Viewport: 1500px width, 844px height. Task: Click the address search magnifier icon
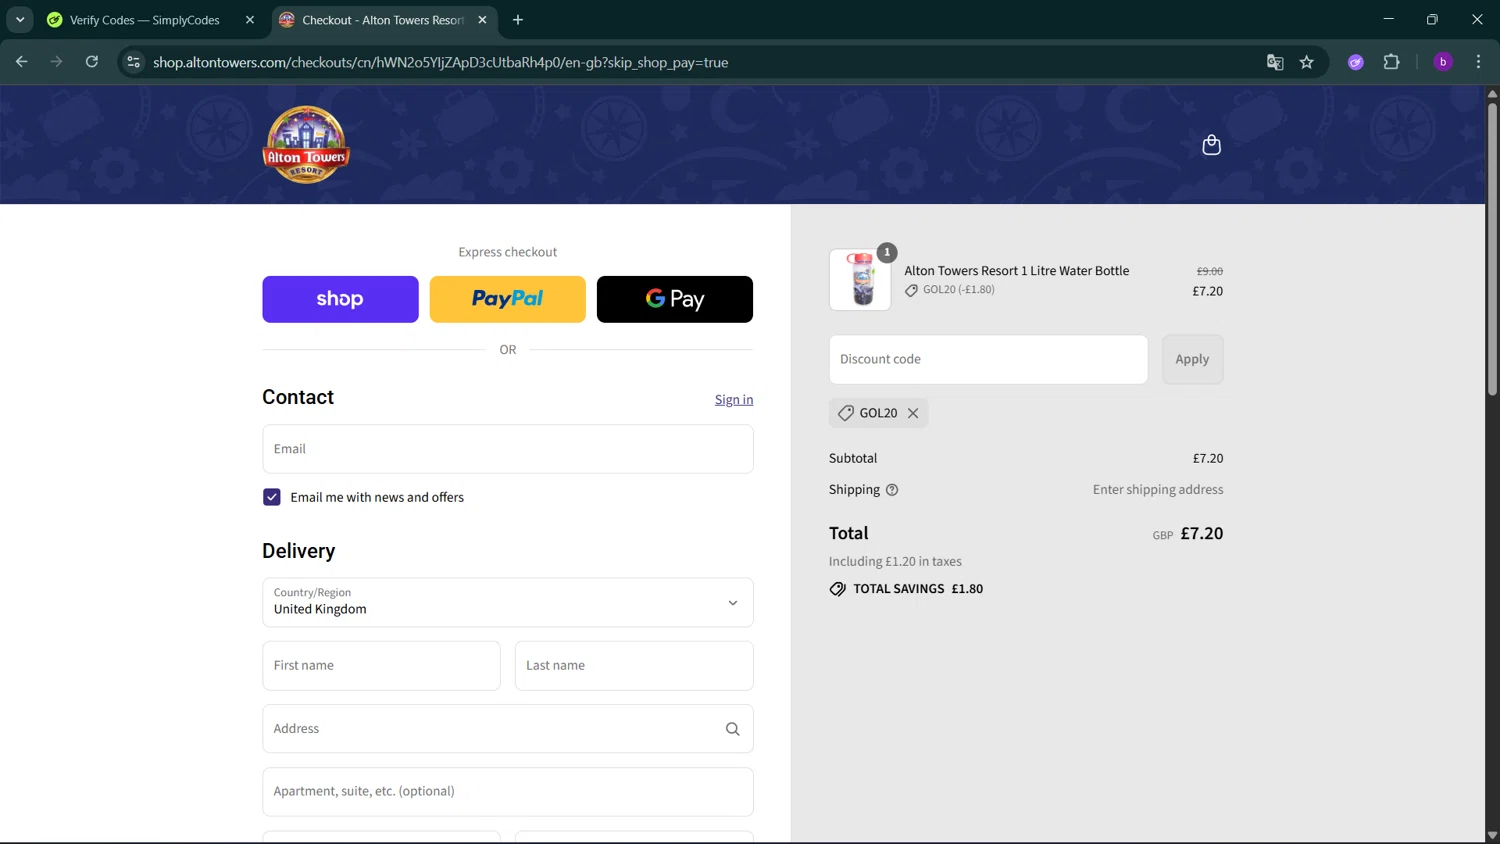pyautogui.click(x=732, y=729)
